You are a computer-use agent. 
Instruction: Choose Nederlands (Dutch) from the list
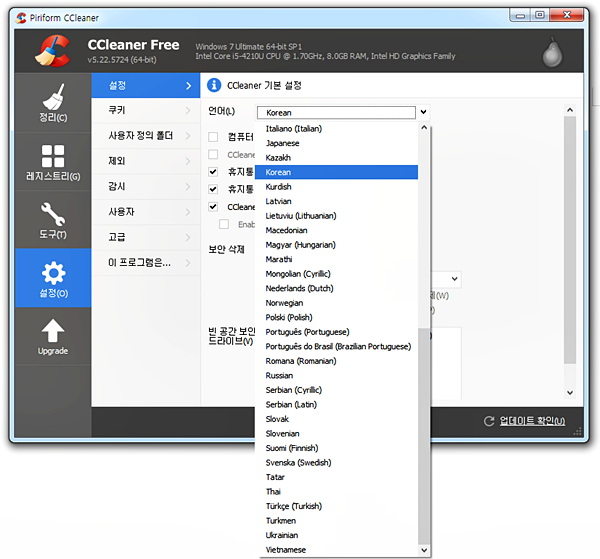pos(336,288)
